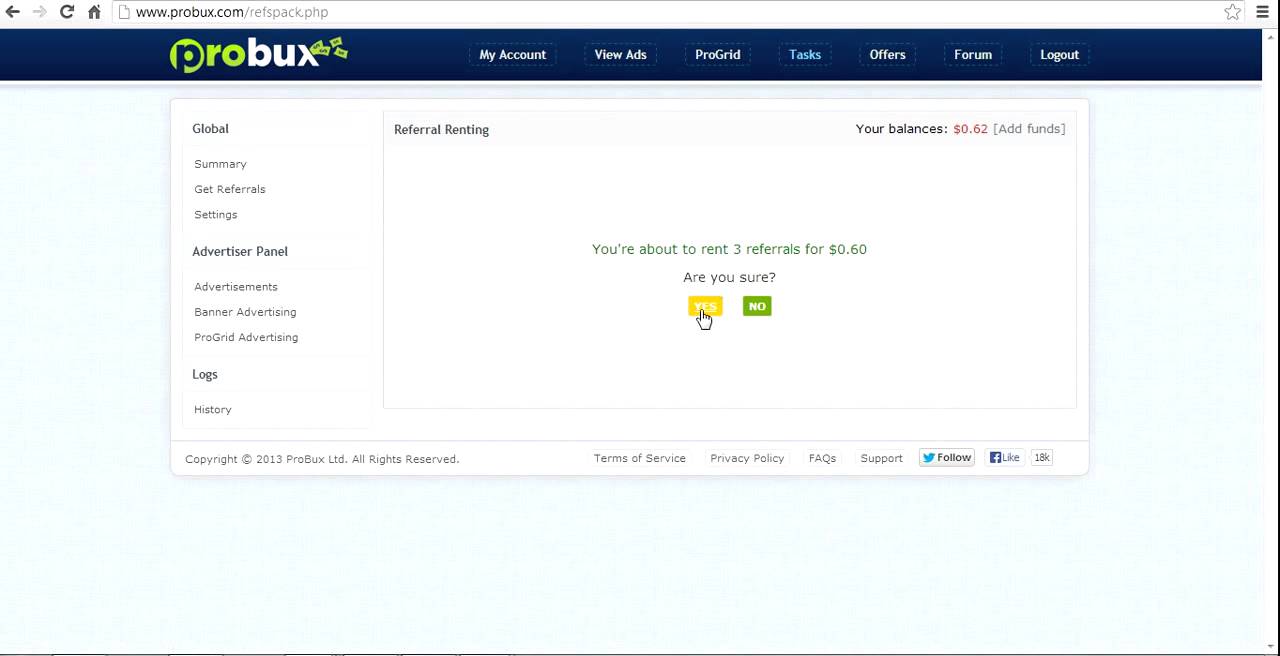Click the Global sidebar heading
1280x656 pixels.
(210, 129)
